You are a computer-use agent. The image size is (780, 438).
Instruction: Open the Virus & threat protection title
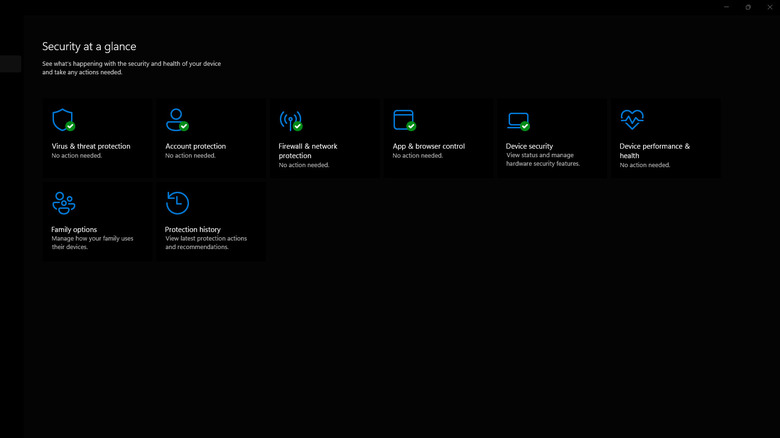[91, 146]
